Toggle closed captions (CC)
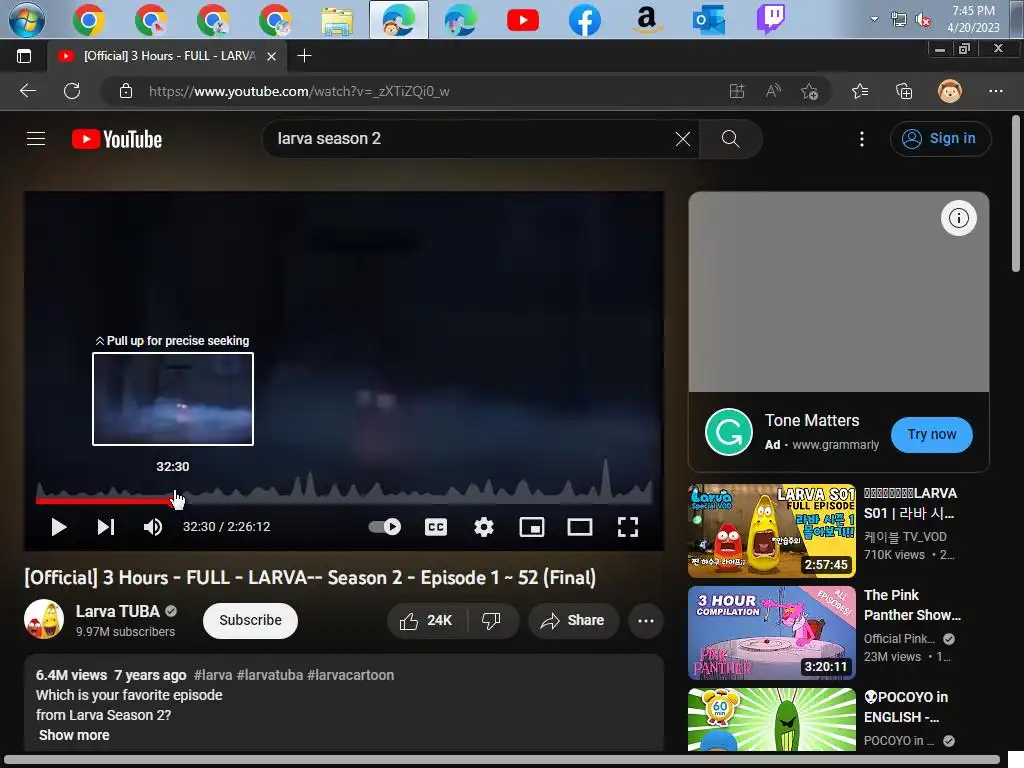The height and width of the screenshot is (768, 1024). [436, 527]
